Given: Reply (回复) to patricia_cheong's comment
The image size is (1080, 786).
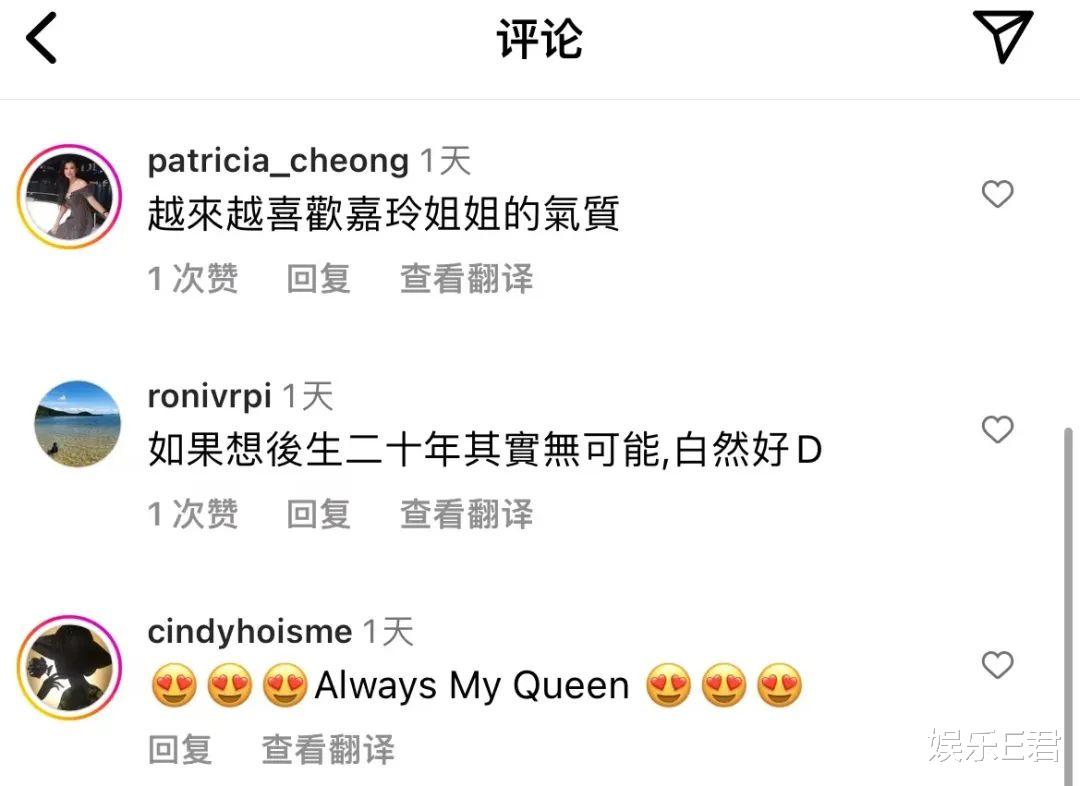Looking at the screenshot, I should pyautogui.click(x=318, y=279).
